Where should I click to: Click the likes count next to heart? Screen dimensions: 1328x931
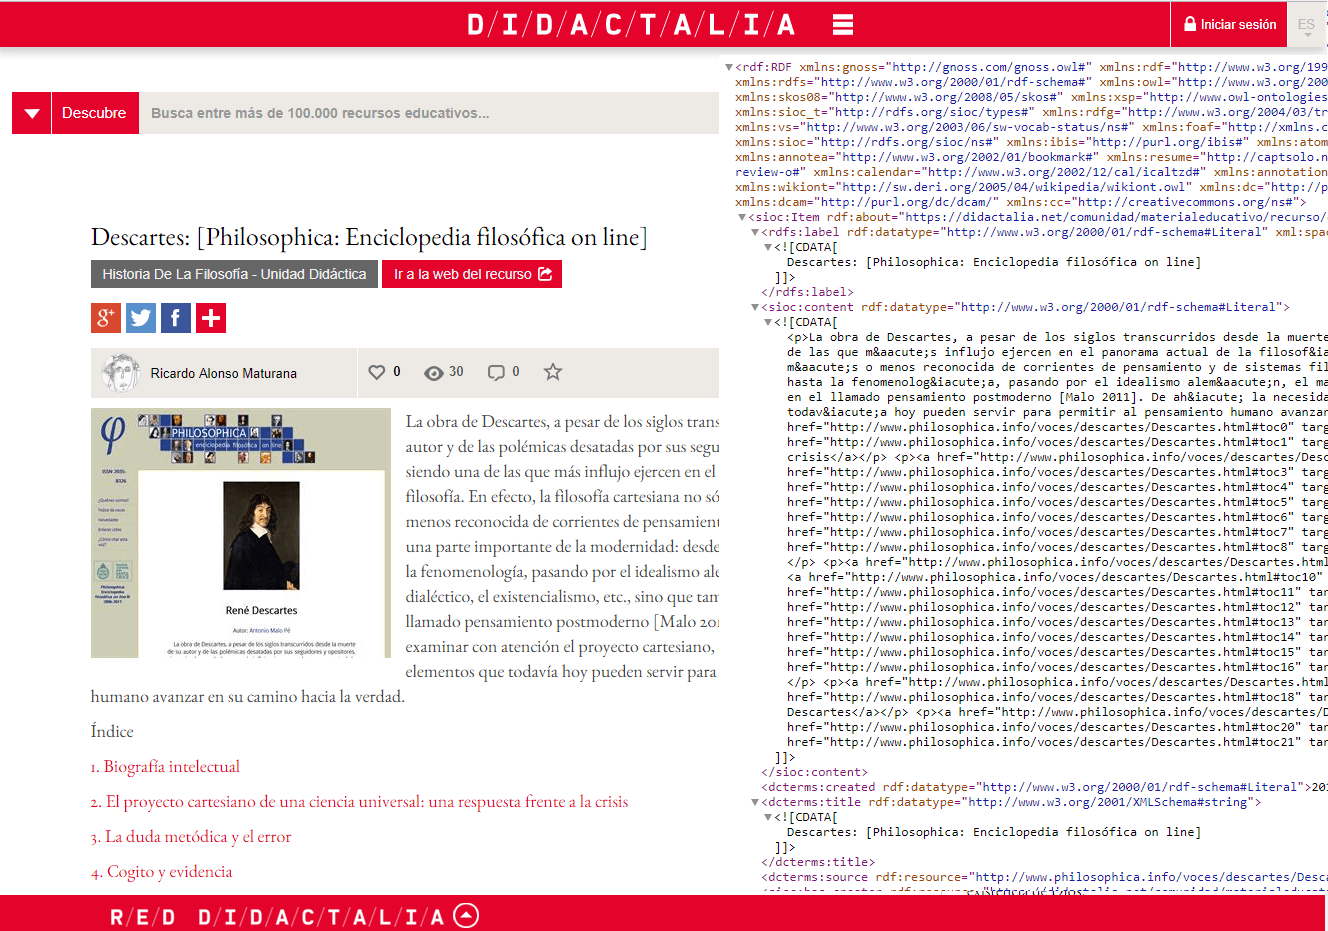(397, 372)
